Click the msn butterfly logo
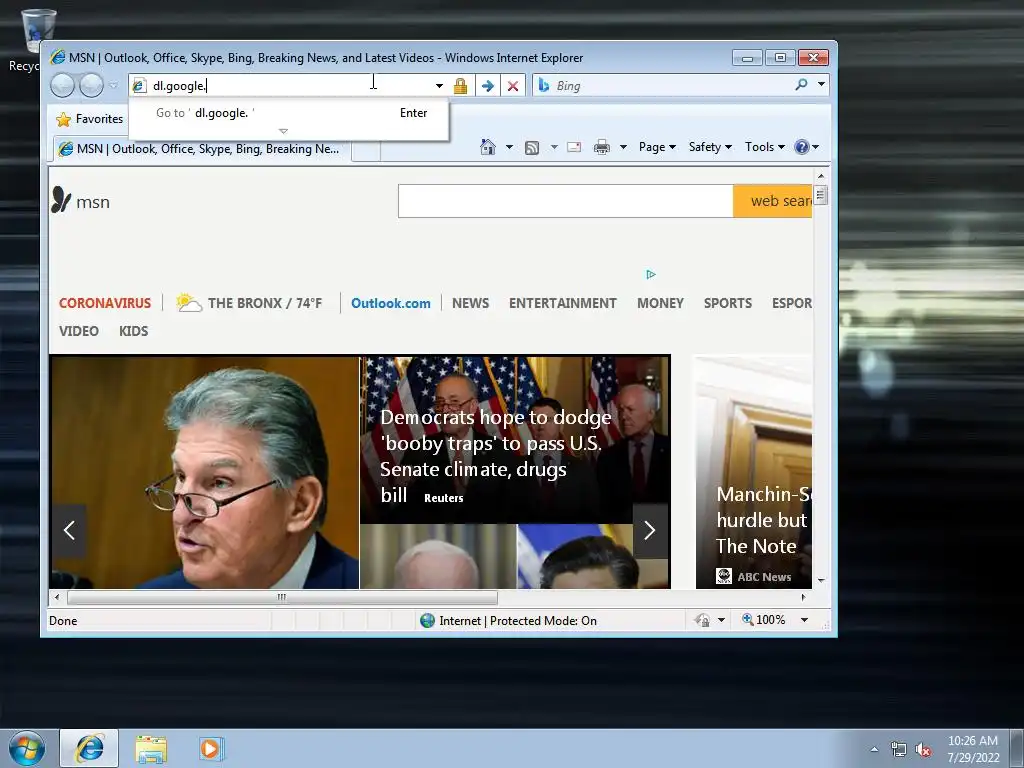This screenshot has width=1024, height=768. (x=80, y=200)
